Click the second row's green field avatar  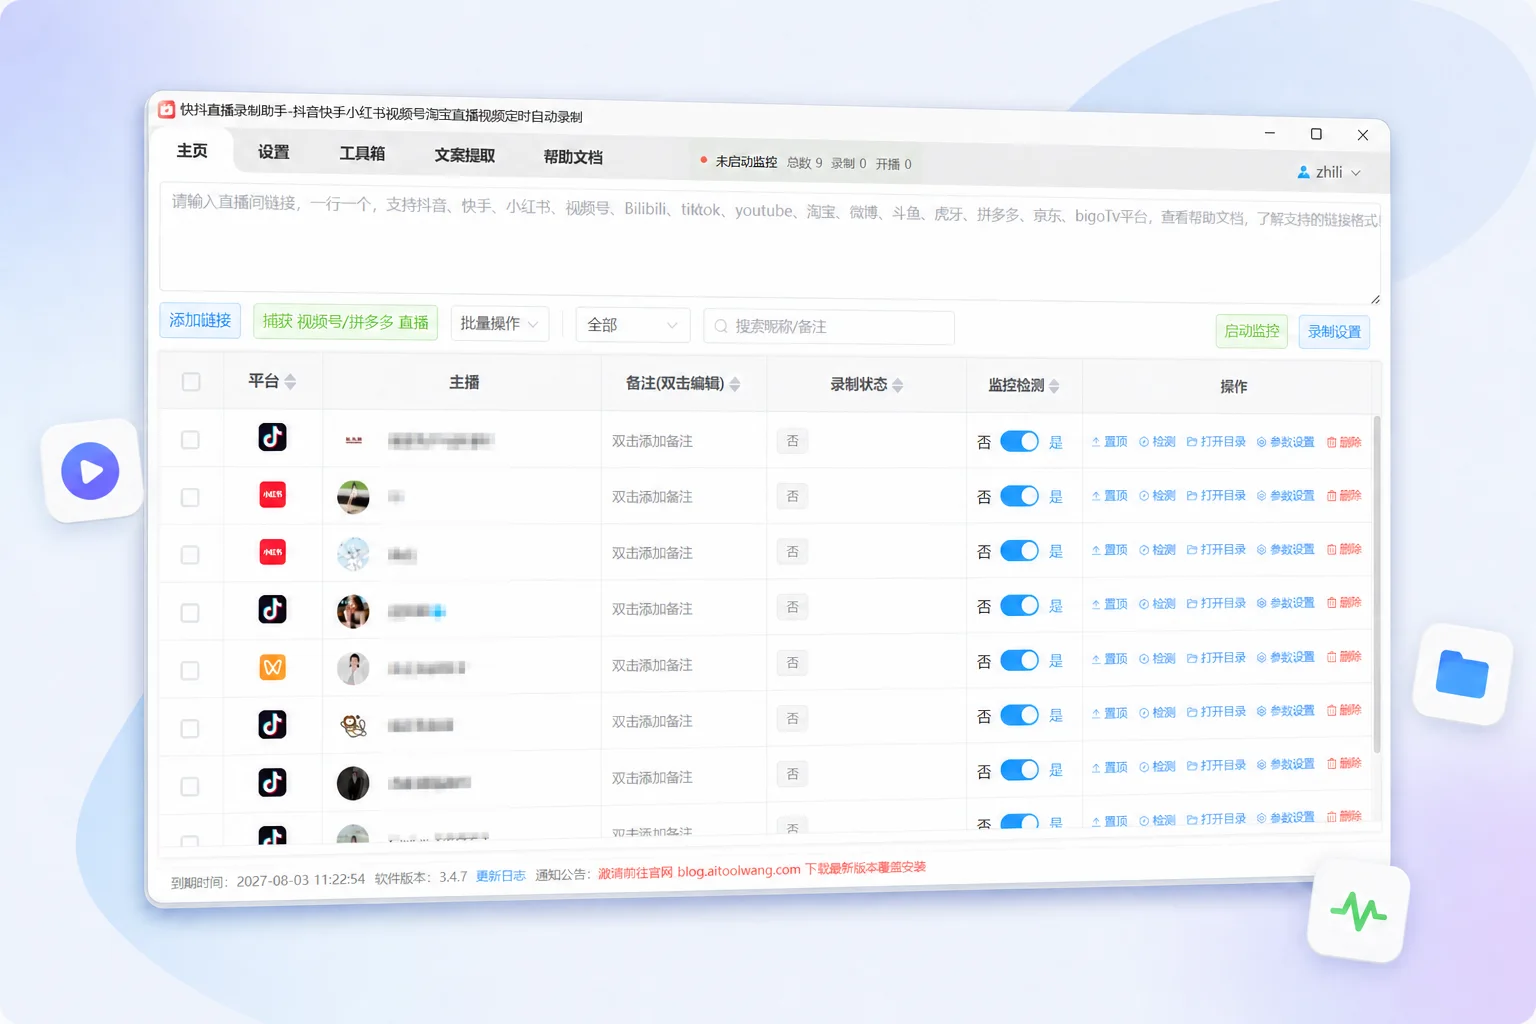[353, 497]
